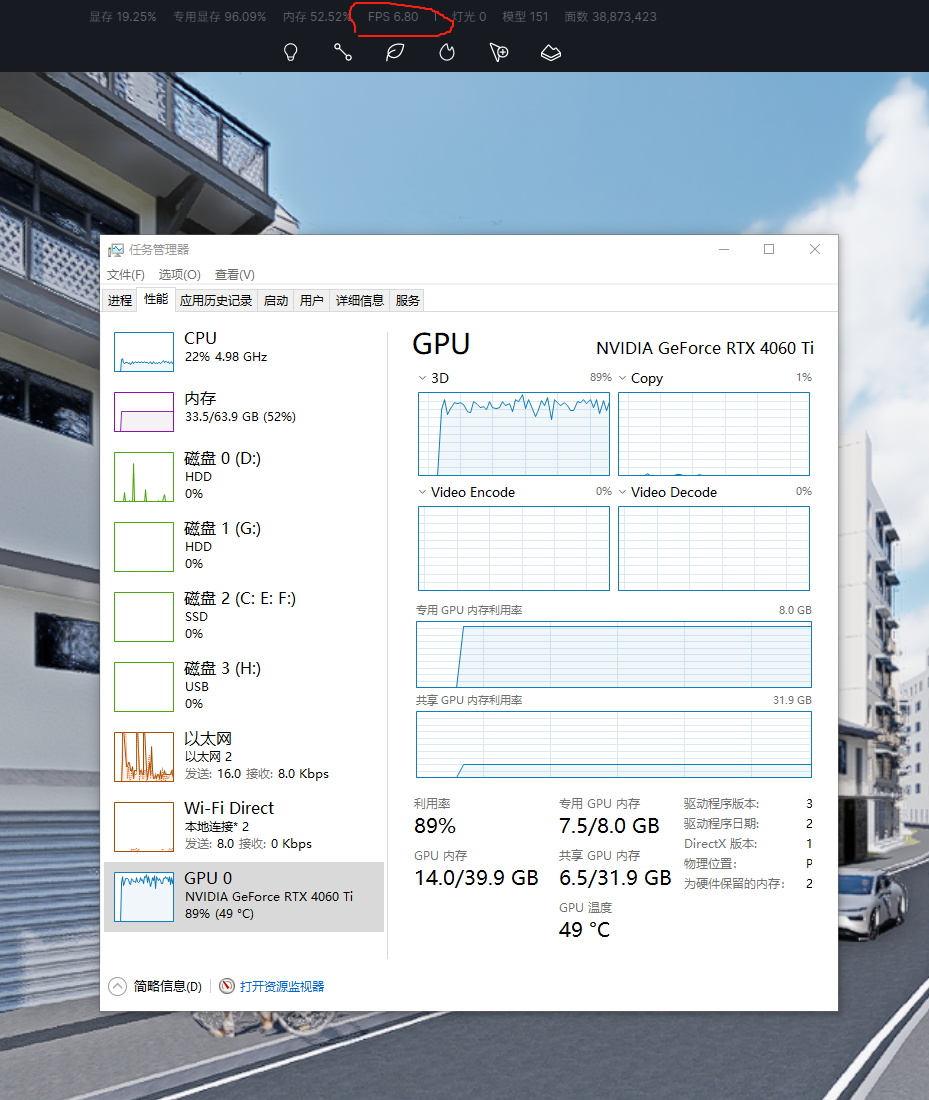929x1100 pixels.
Task: Open the Copy engine graph dropdown
Action: pos(622,379)
